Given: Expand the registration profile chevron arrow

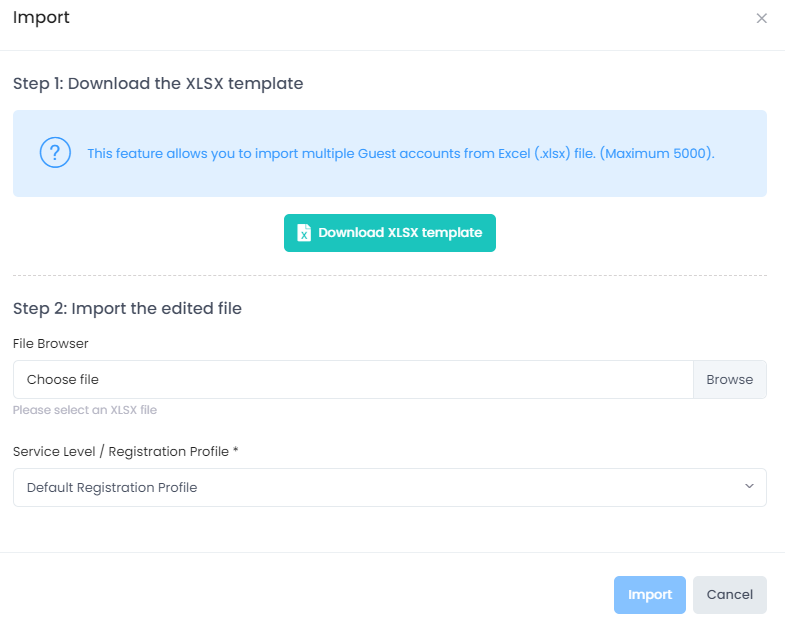Looking at the screenshot, I should click(749, 487).
